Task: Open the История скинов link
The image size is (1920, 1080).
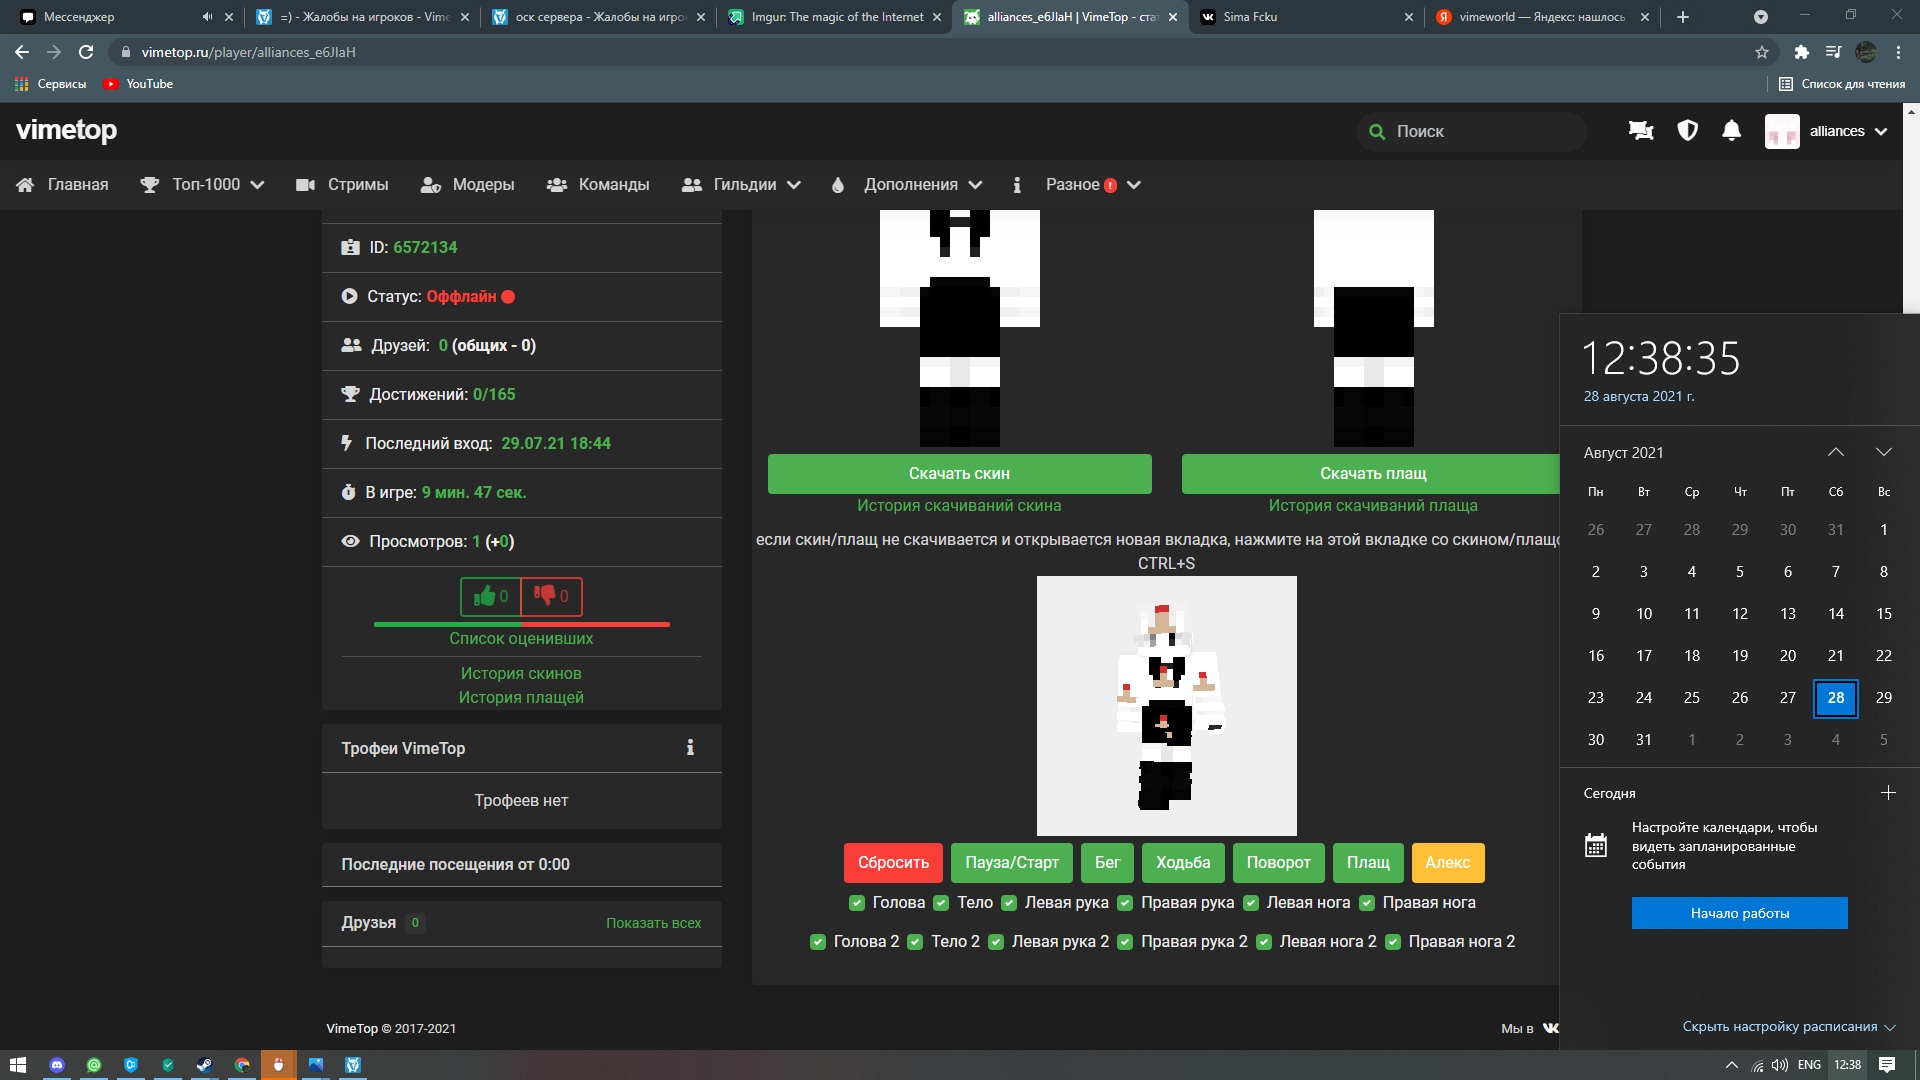Action: [x=521, y=674]
